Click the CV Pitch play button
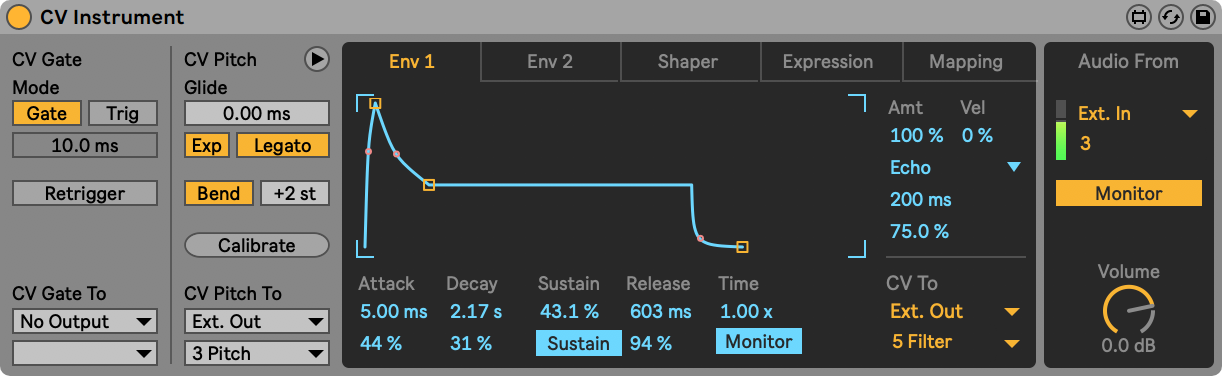 pos(316,60)
